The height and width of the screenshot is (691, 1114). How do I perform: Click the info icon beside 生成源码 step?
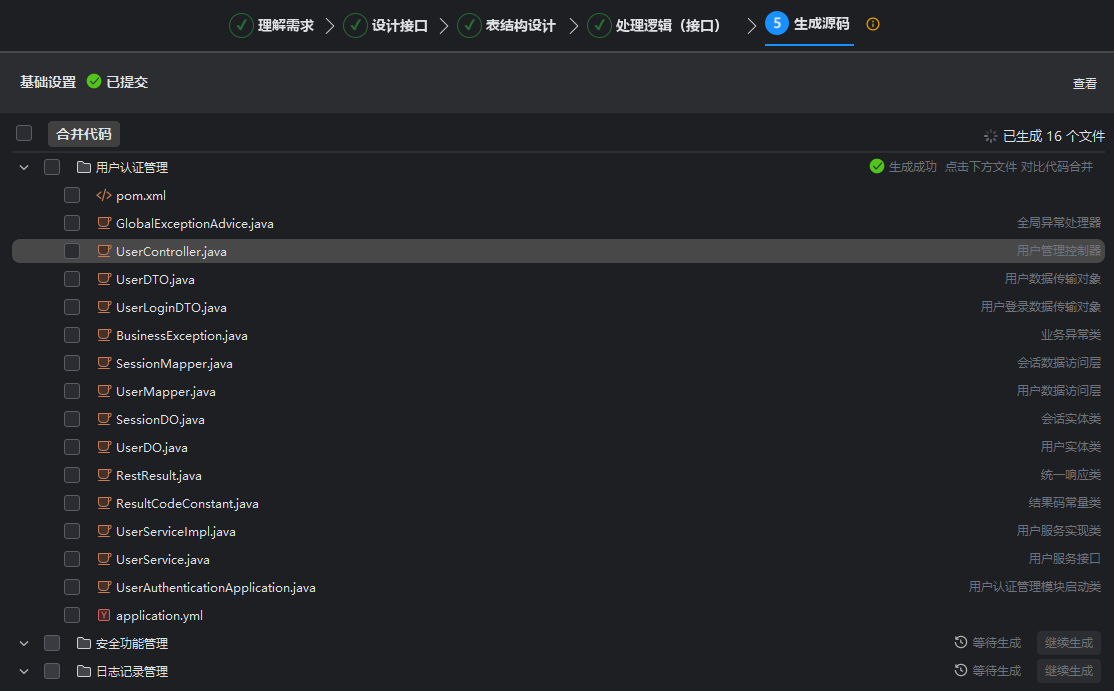[x=872, y=24]
